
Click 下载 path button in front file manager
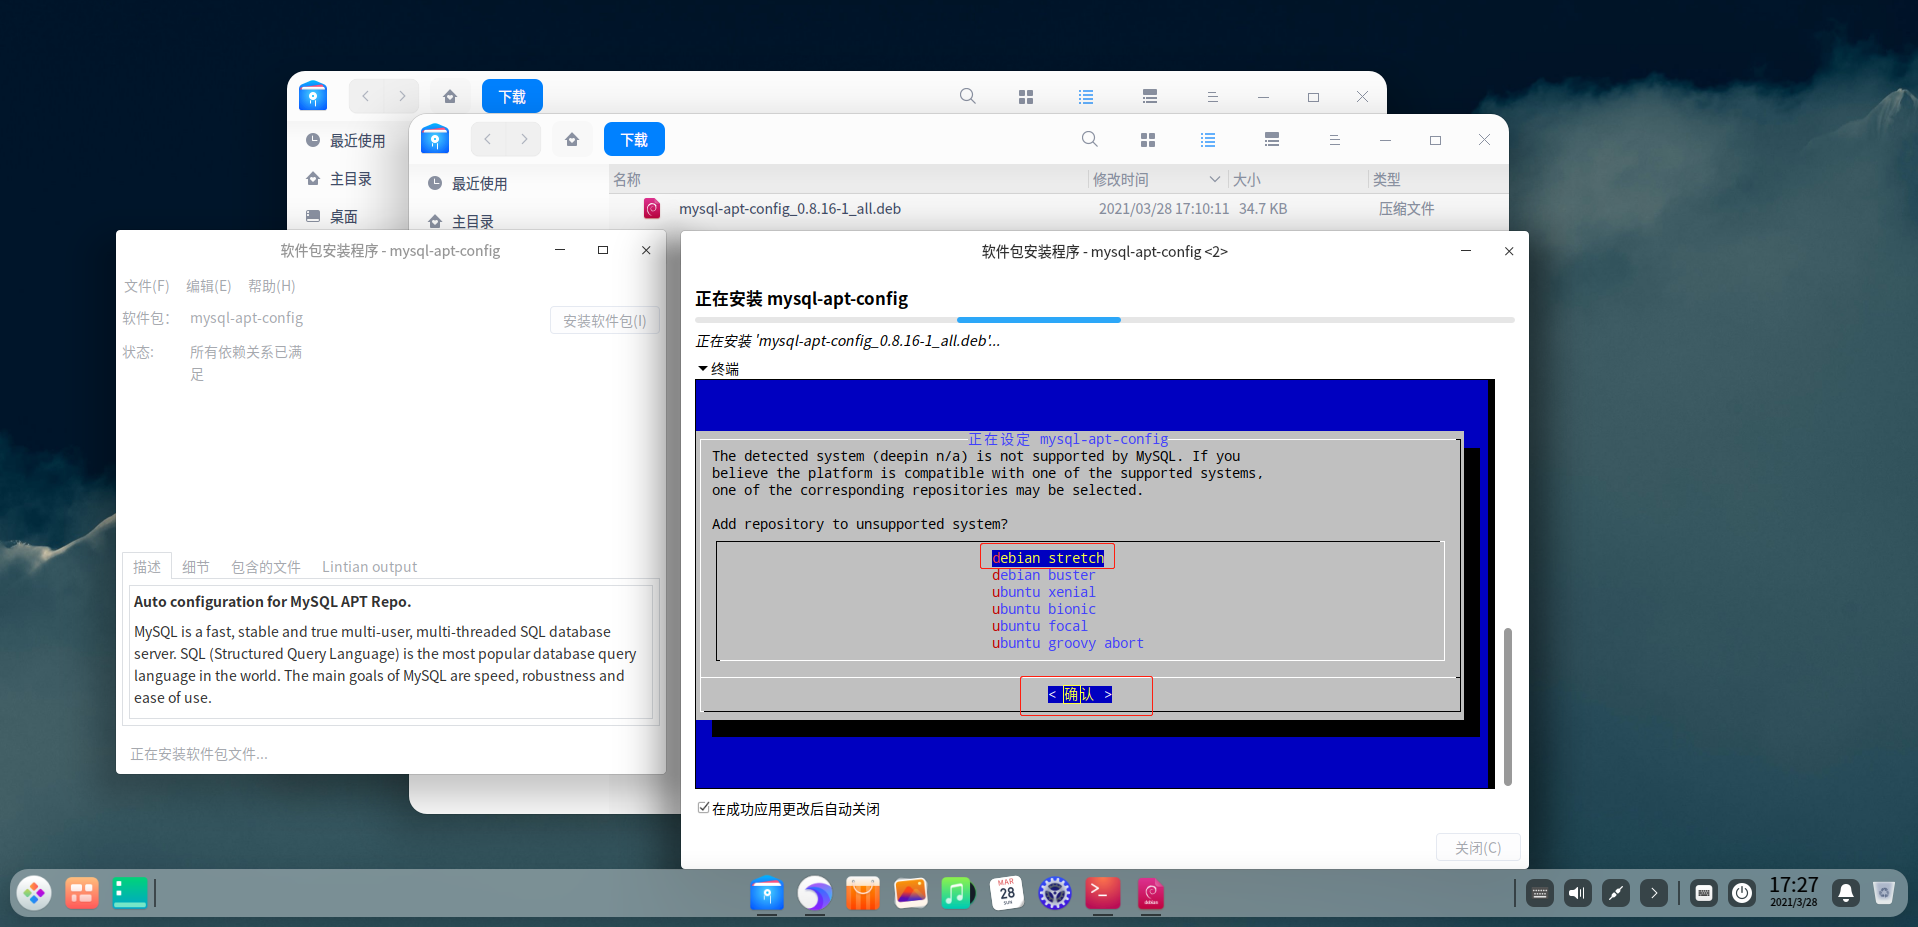pyautogui.click(x=634, y=139)
